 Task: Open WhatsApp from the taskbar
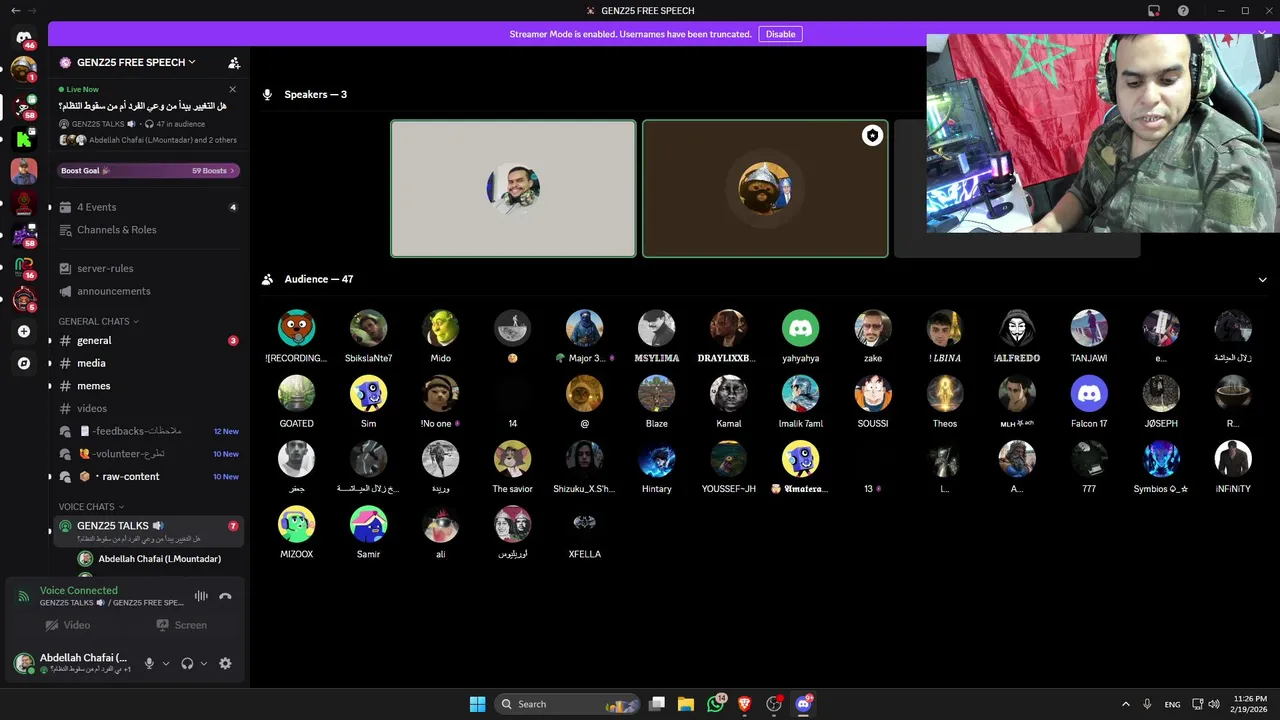point(715,704)
